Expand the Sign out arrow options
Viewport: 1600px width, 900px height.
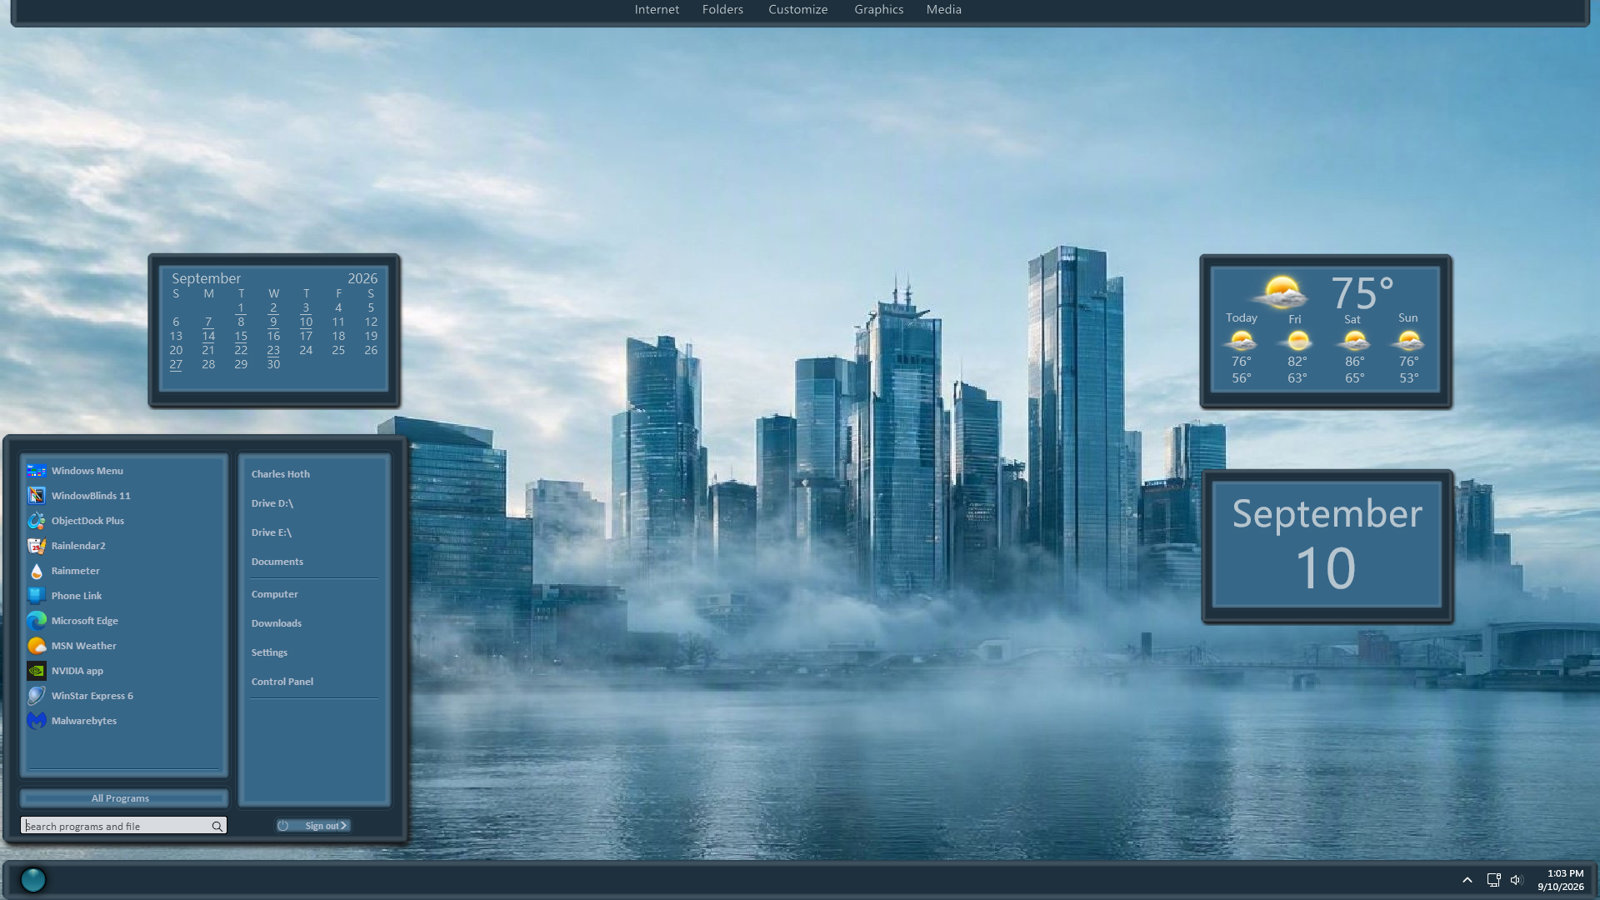(x=343, y=826)
